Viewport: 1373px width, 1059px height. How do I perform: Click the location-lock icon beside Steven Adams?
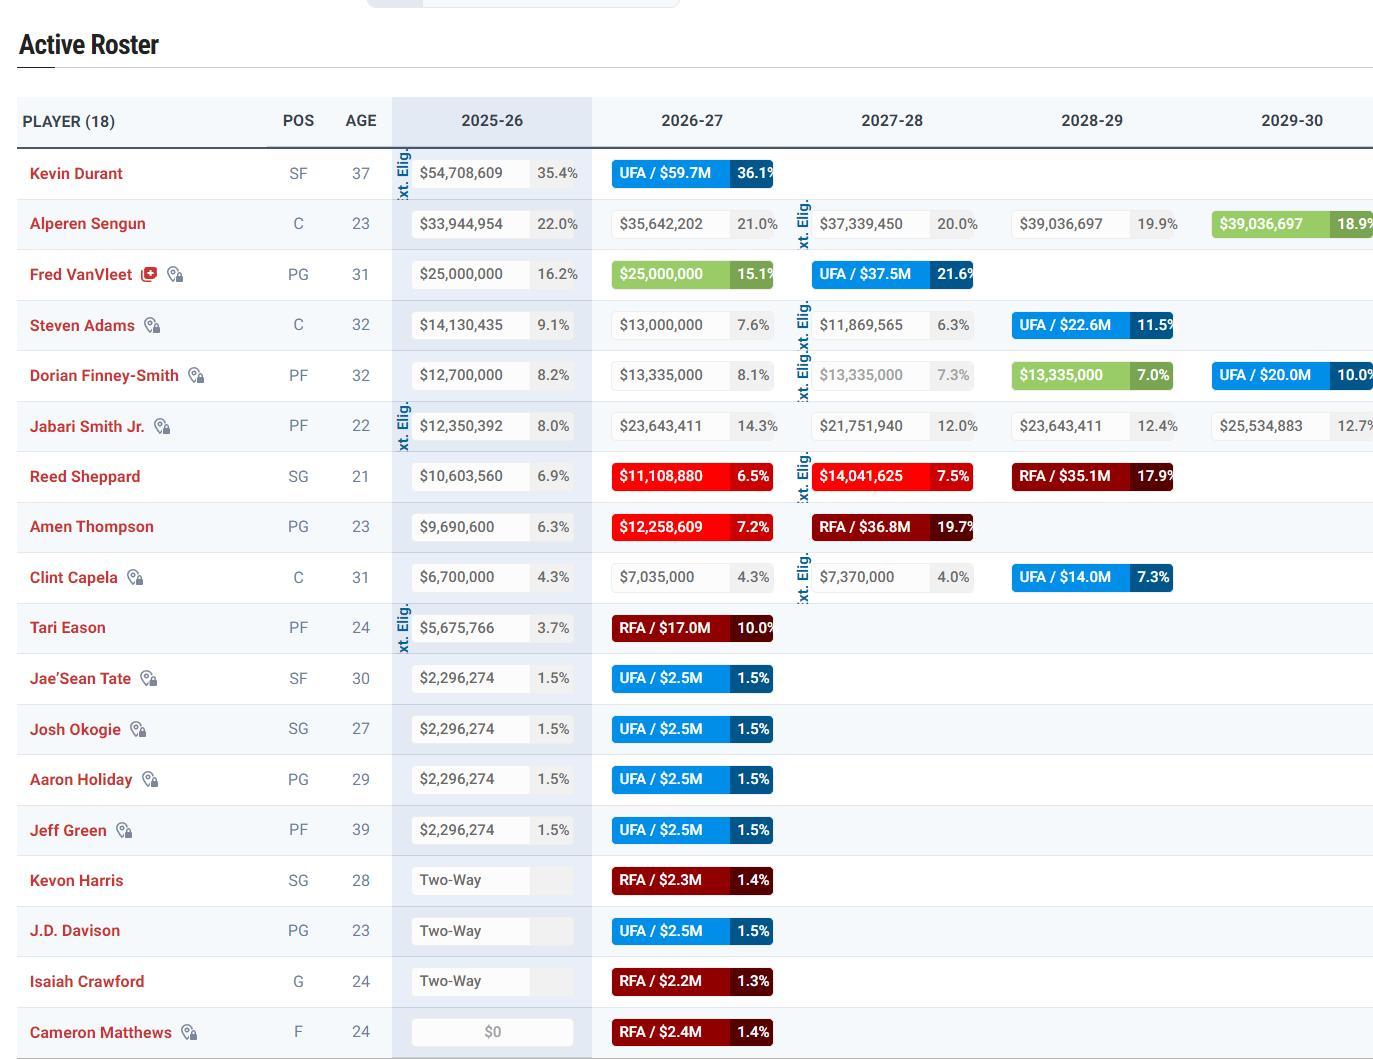[152, 325]
